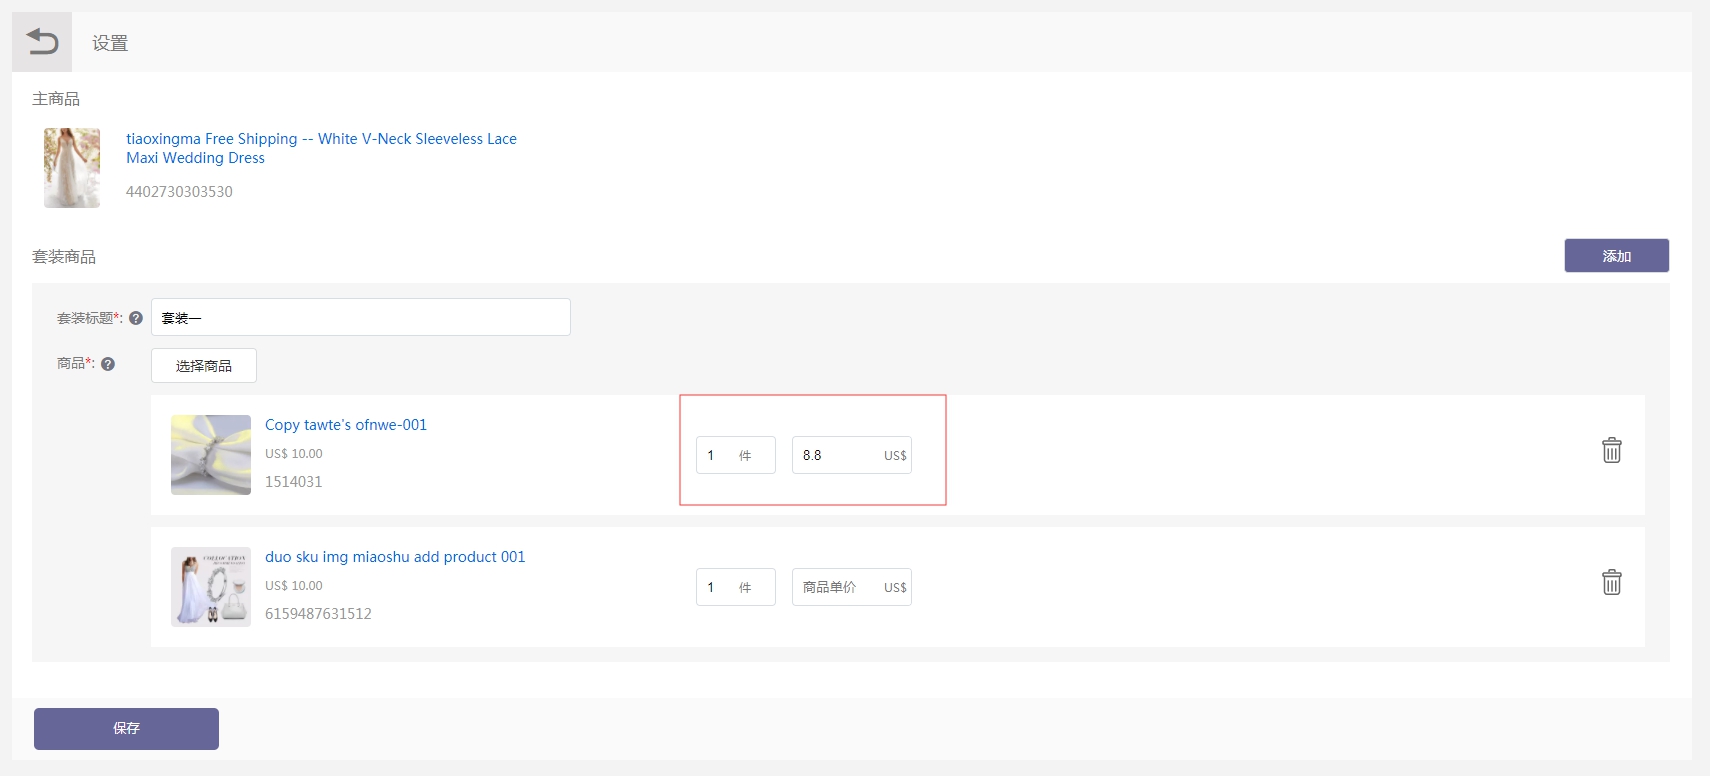The height and width of the screenshot is (776, 1710).
Task: Click the 选择商品 button
Action: point(204,366)
